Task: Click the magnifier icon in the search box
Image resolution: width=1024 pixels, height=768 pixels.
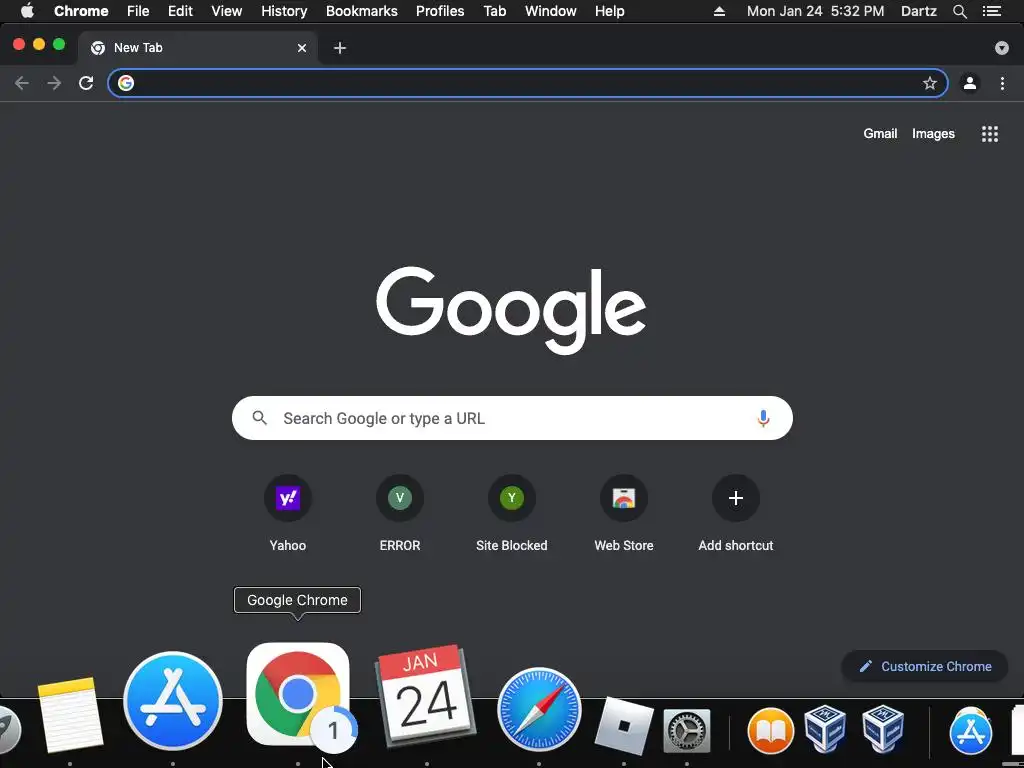Action: click(260, 418)
